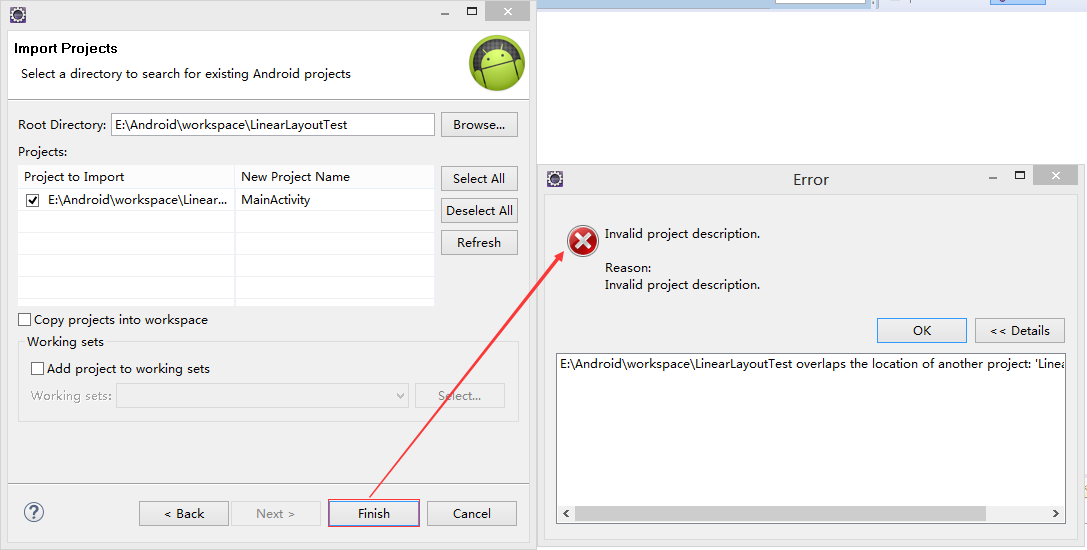Open the Working sets combo box

[x=262, y=396]
